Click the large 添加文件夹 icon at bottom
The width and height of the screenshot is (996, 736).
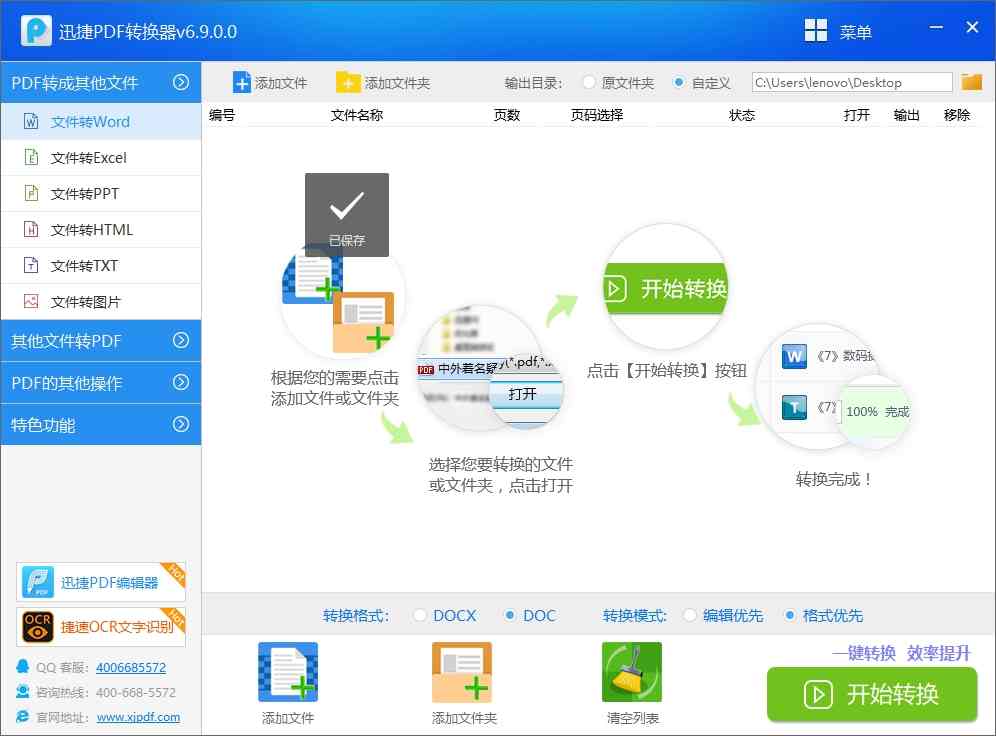(x=462, y=672)
